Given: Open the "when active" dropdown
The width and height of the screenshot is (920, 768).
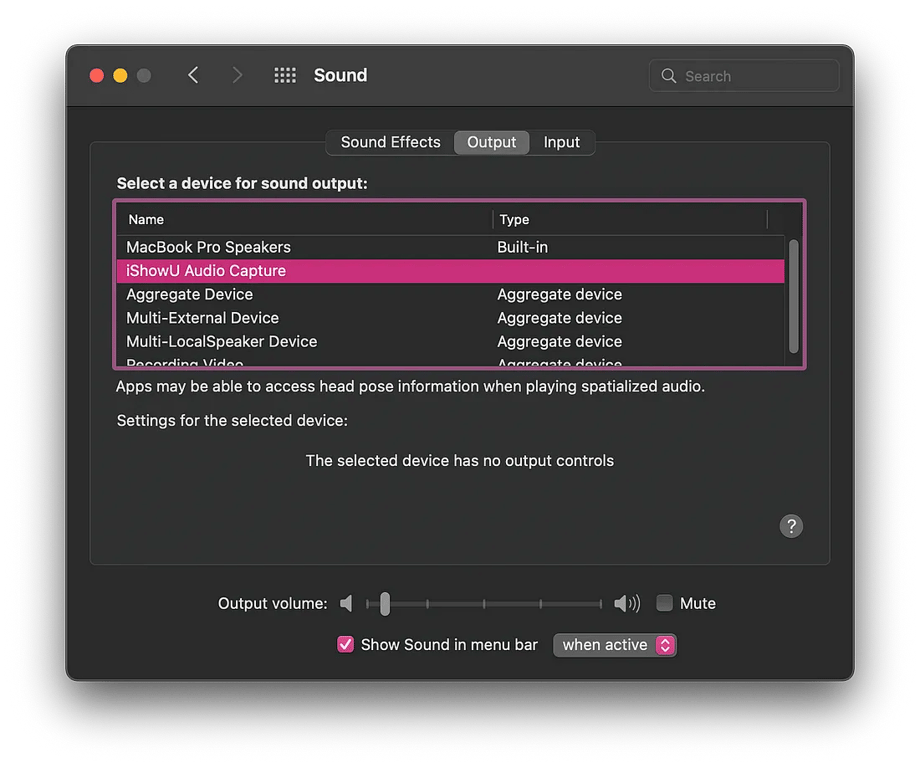Looking at the screenshot, I should coord(615,645).
